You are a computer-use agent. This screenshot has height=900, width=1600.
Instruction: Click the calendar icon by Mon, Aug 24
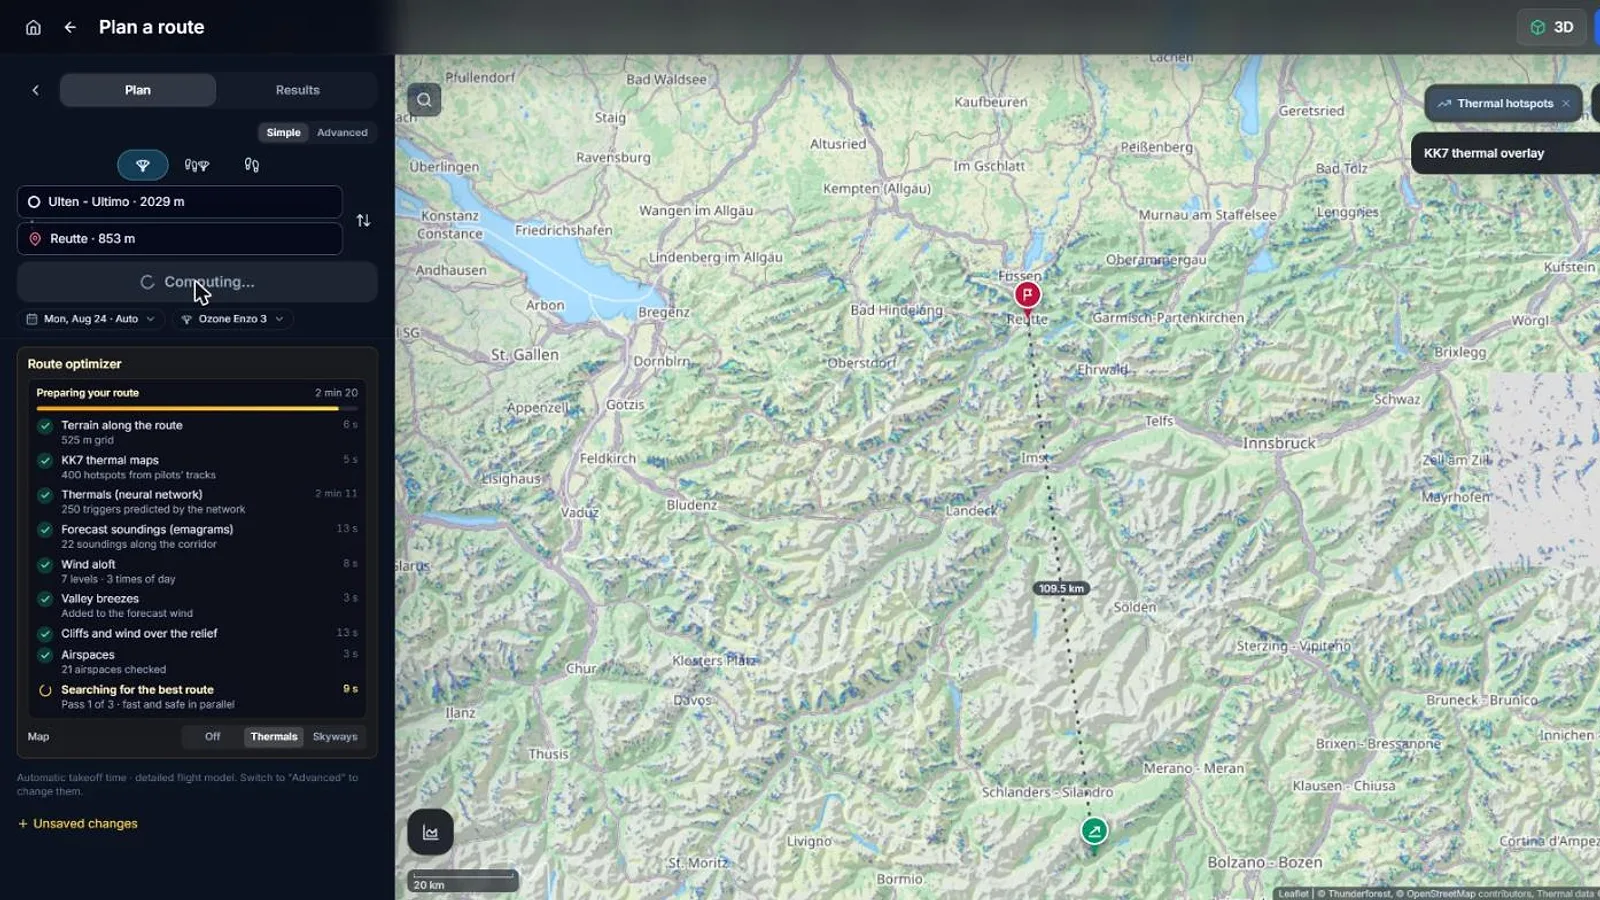(32, 319)
